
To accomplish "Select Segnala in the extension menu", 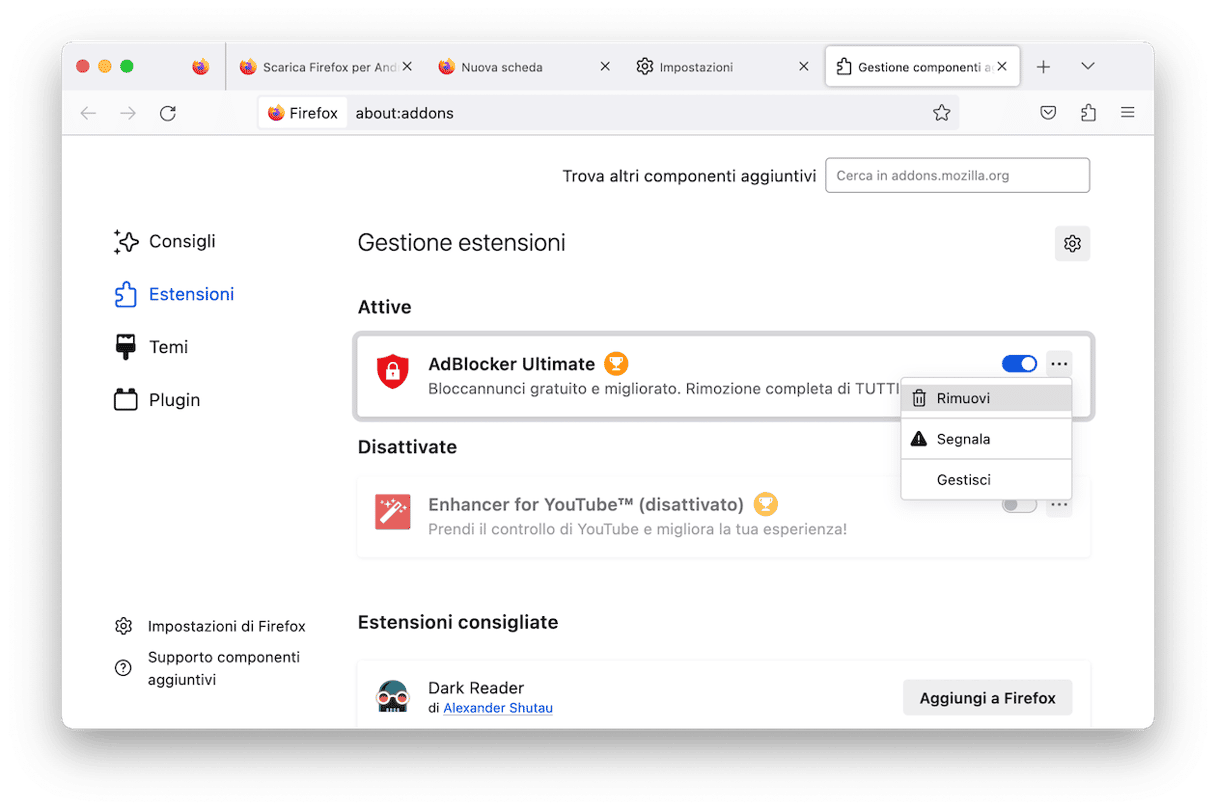I will (963, 439).
